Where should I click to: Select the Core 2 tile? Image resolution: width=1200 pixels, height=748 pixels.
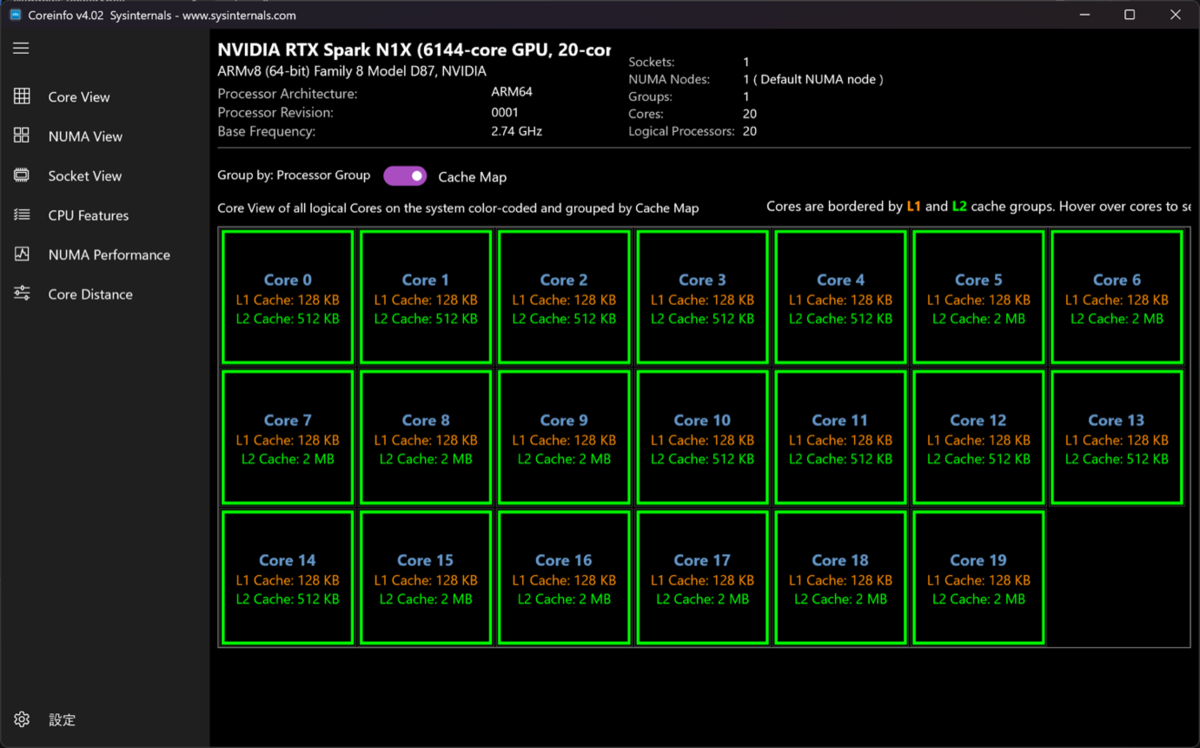coord(564,297)
